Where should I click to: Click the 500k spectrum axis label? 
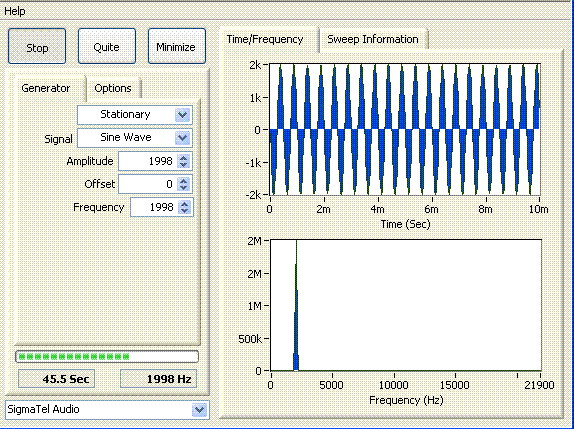coord(250,339)
